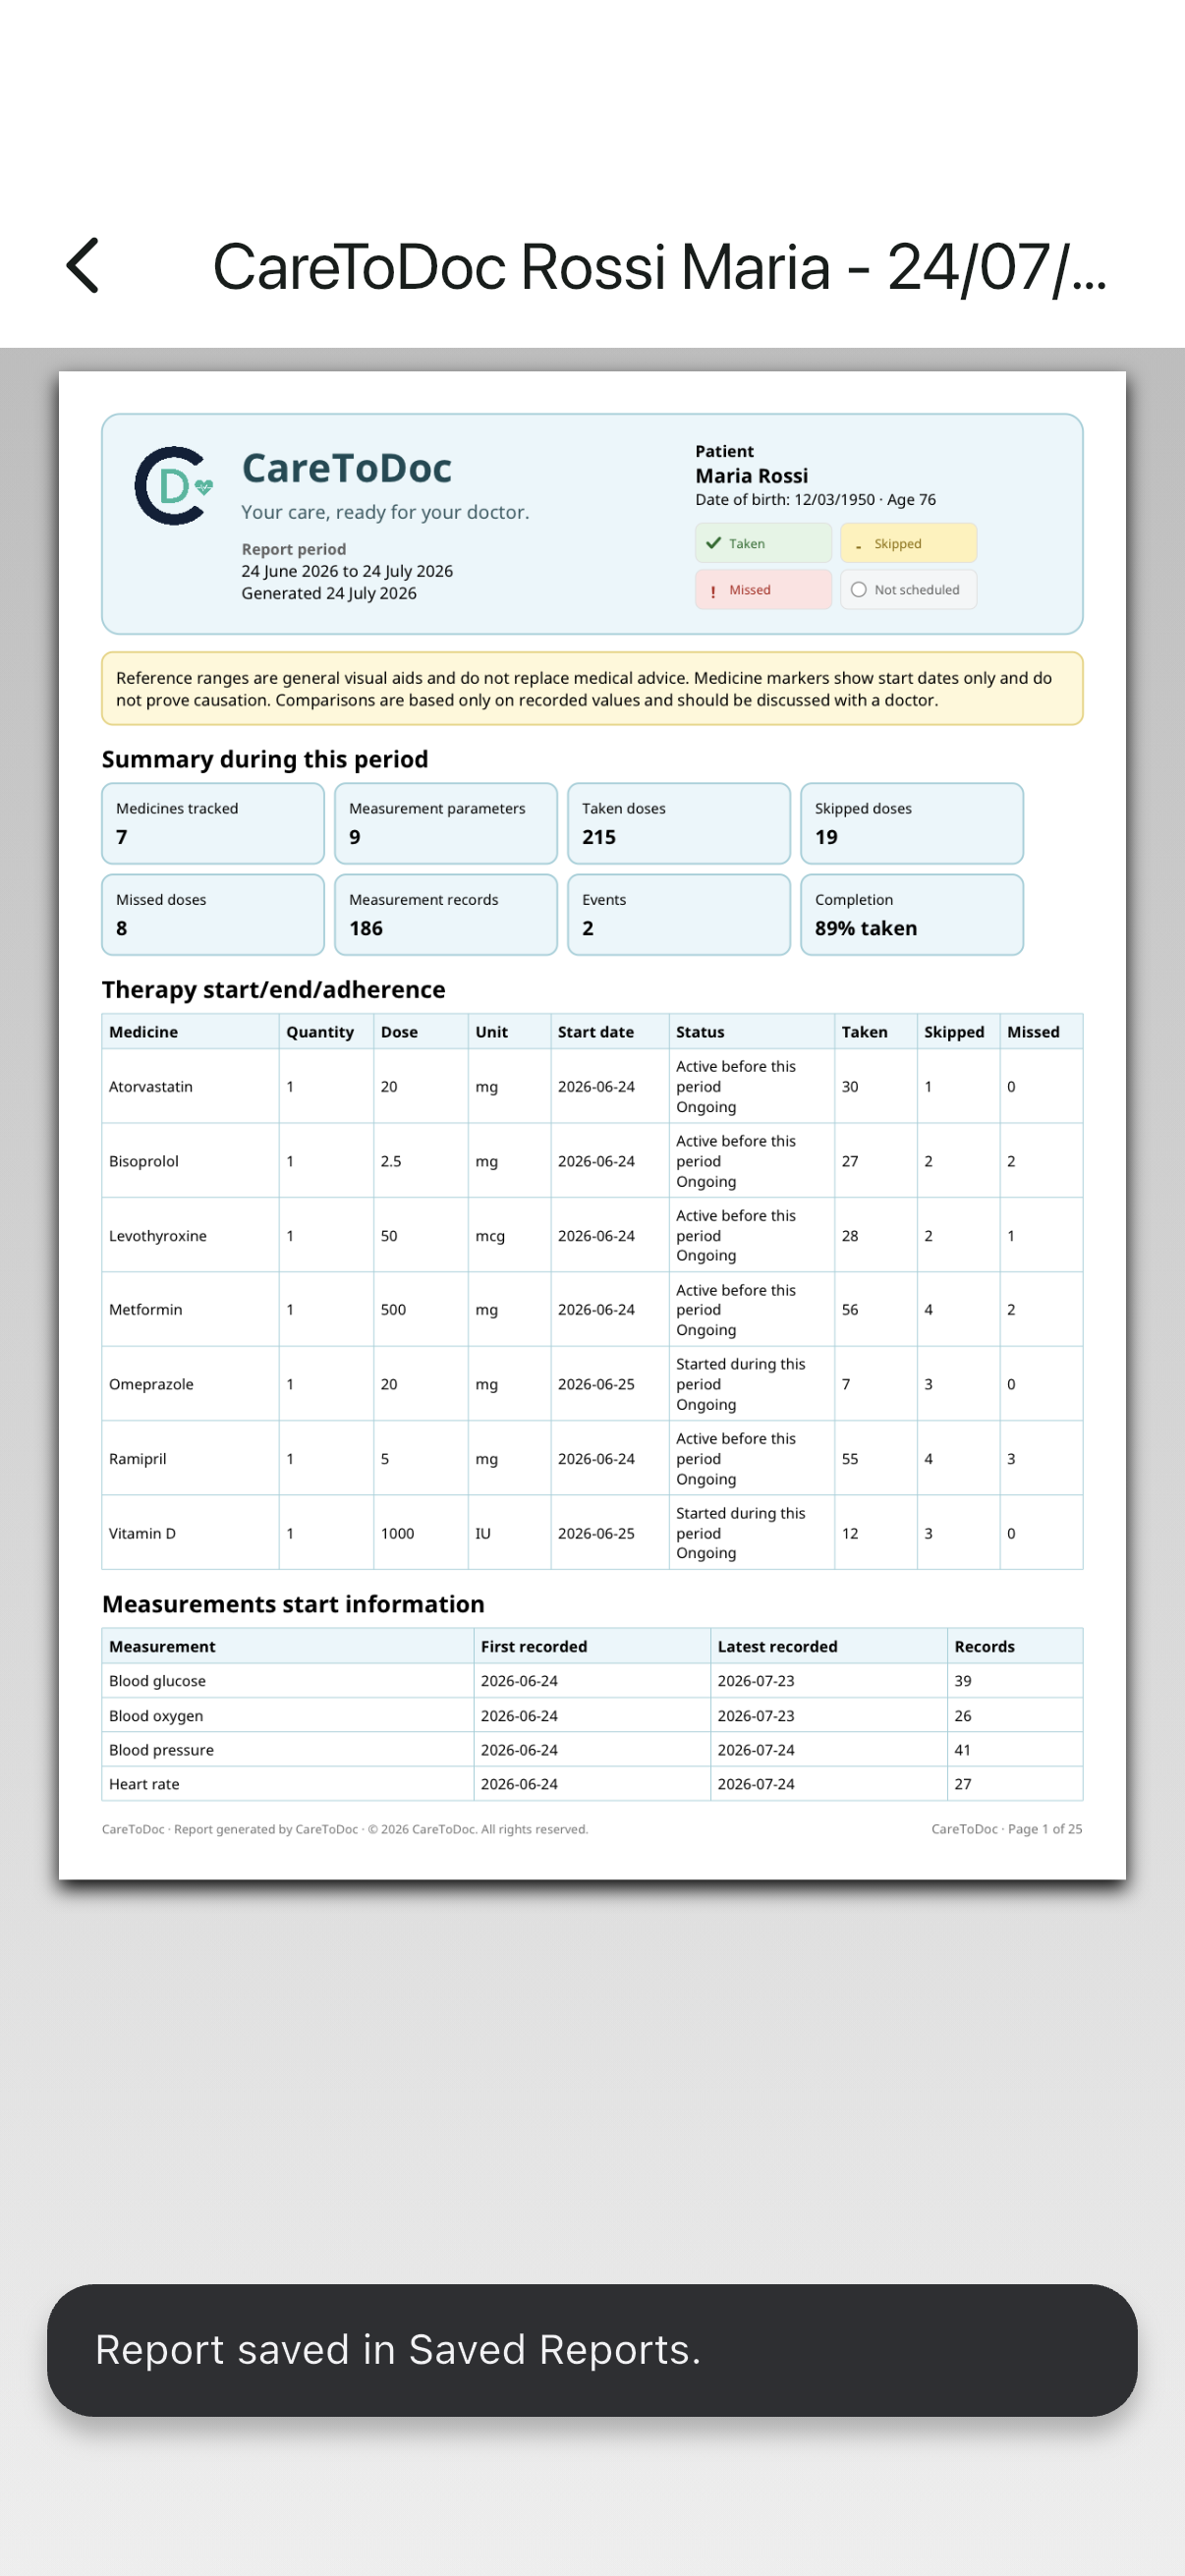Click 'Generated 24 July 2026' text

click(328, 594)
